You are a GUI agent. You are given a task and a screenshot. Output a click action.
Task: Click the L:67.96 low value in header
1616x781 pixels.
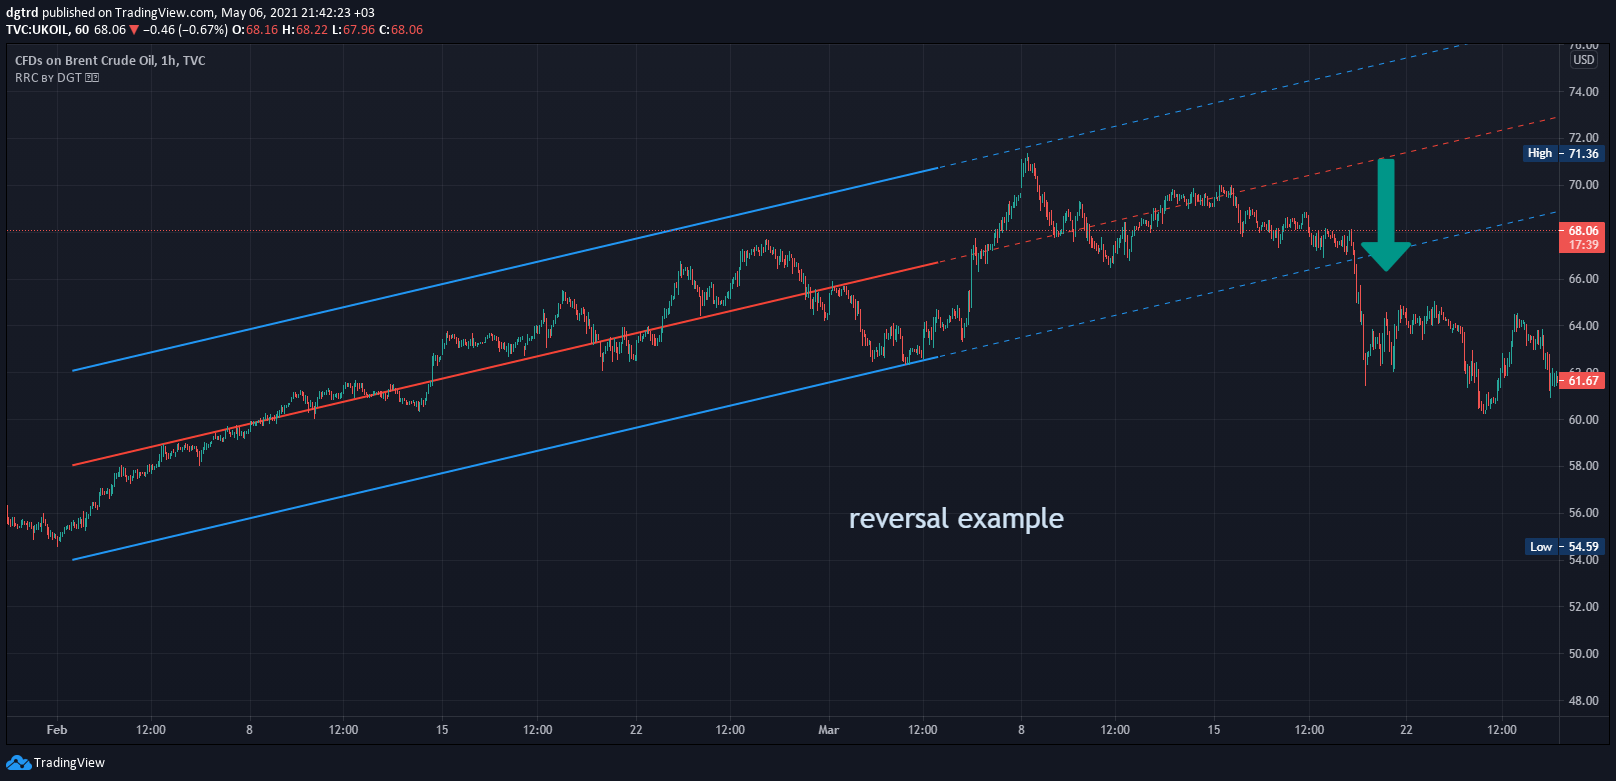click(353, 30)
